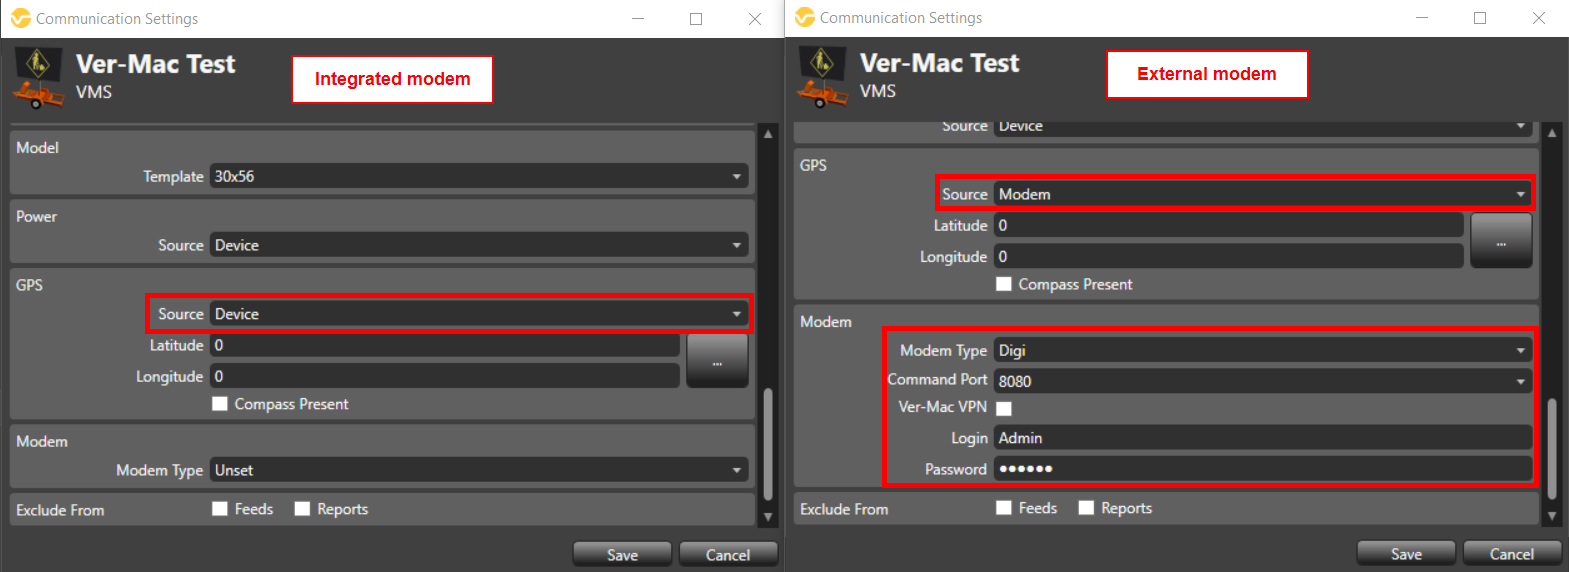Open Modem Type Digi dropdown in right window
This screenshot has height=572, width=1569.
coord(1263,350)
